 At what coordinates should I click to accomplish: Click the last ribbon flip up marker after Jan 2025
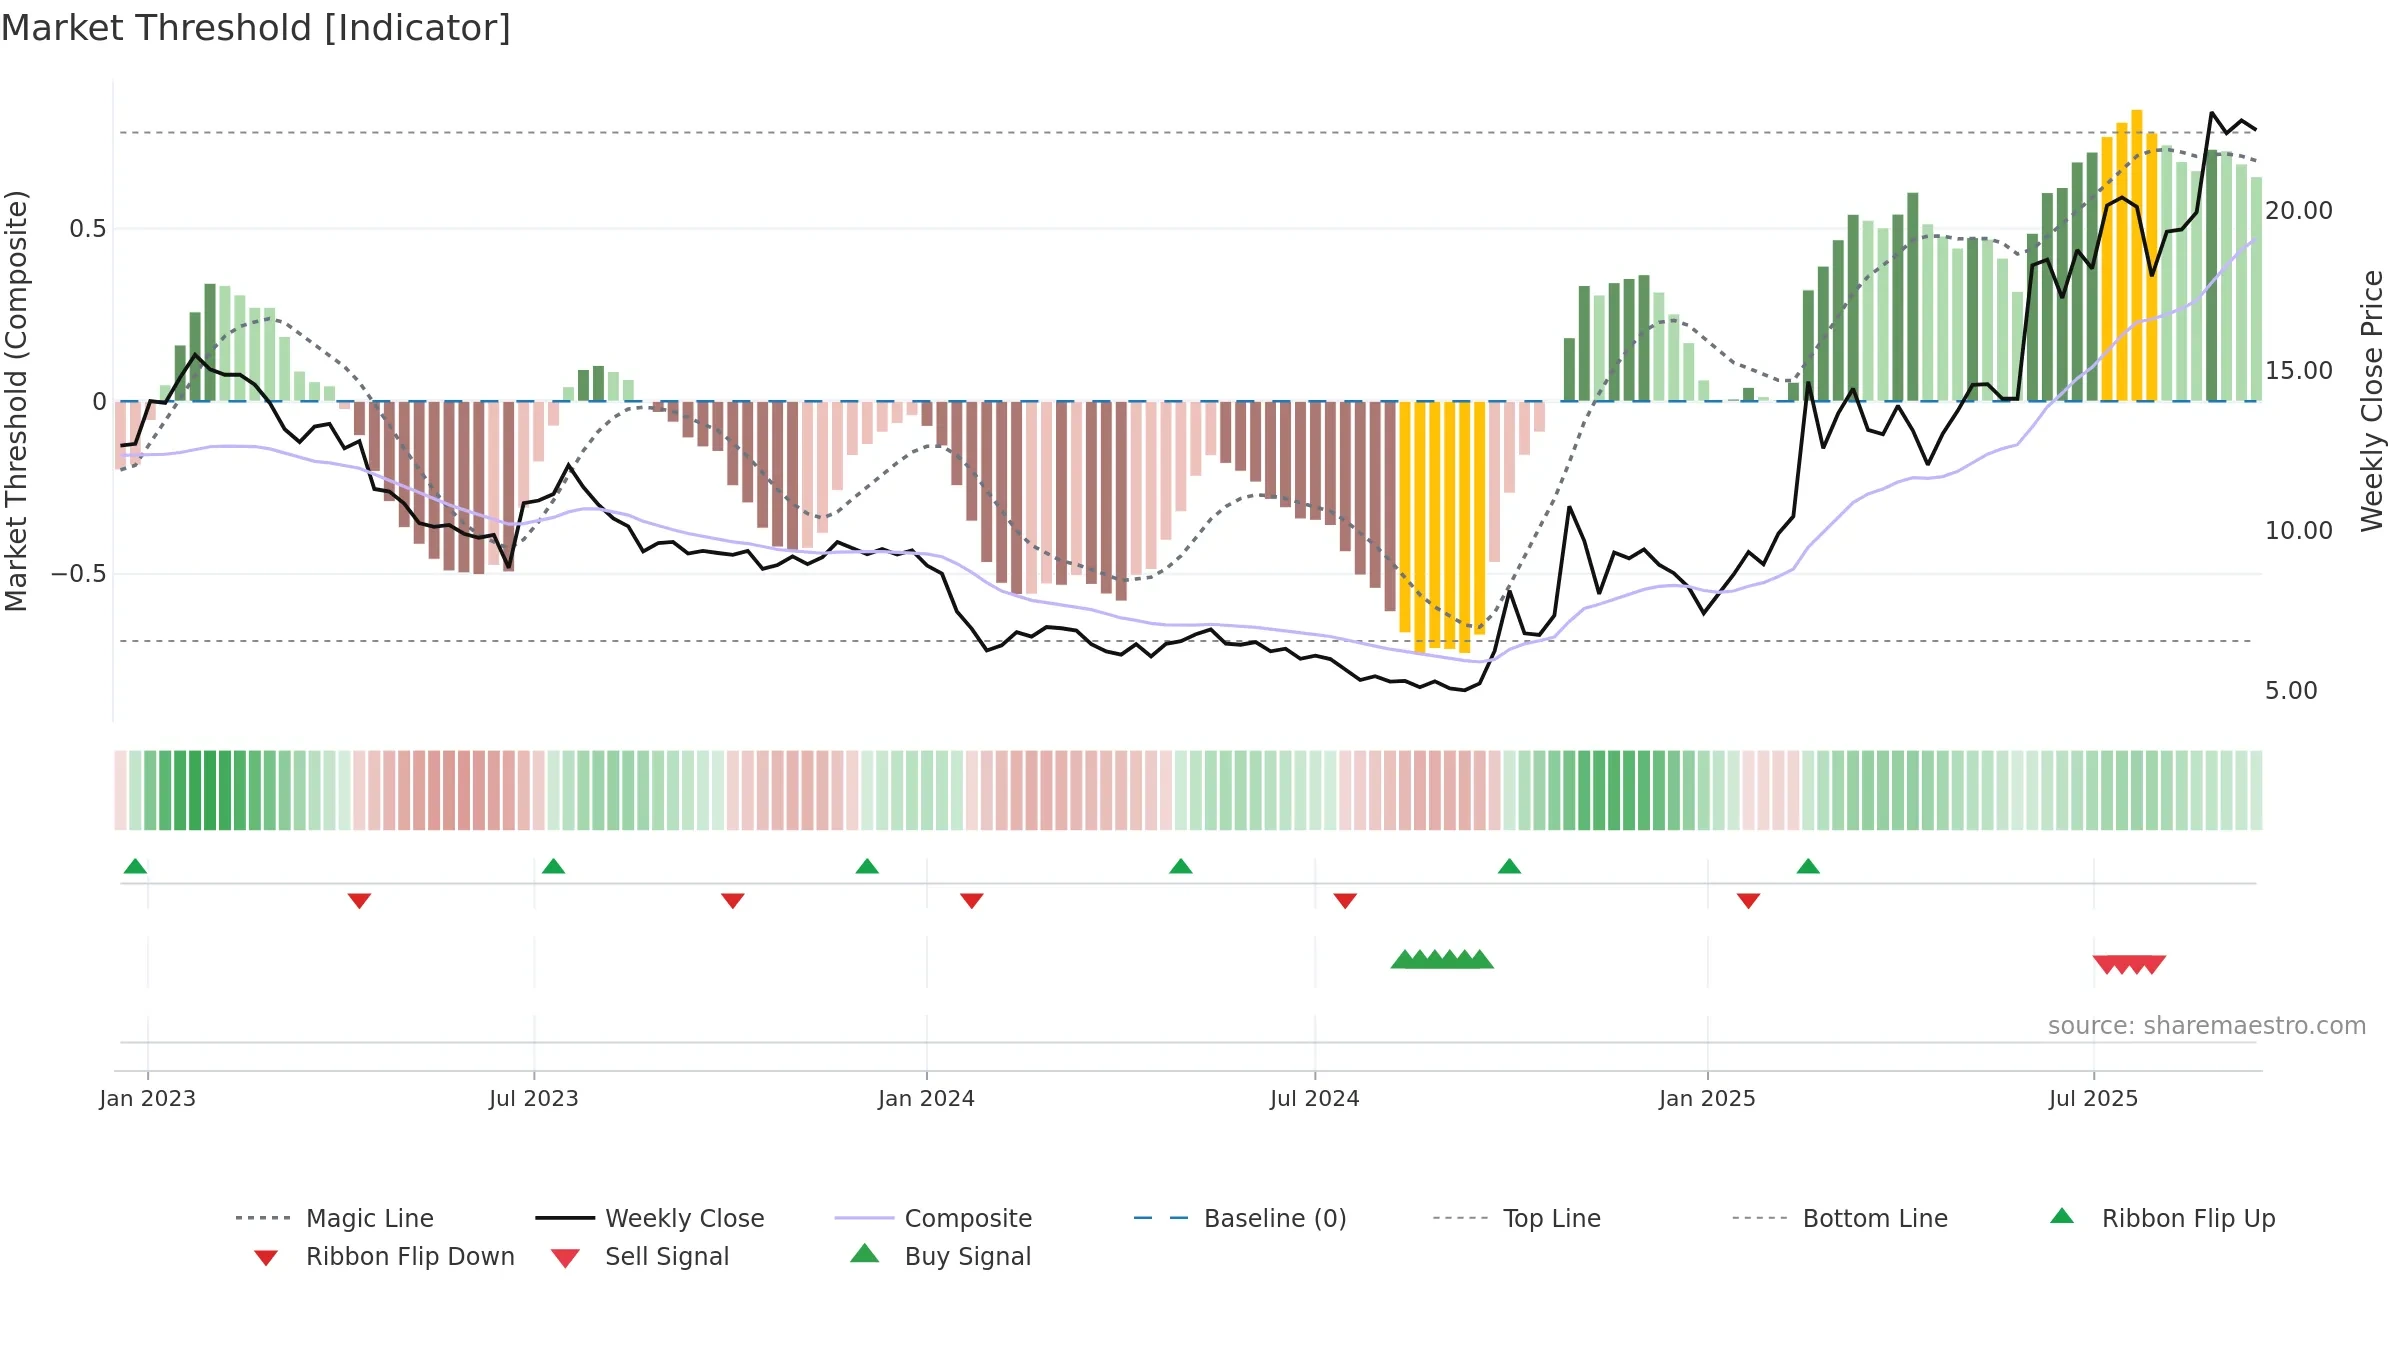(1808, 866)
